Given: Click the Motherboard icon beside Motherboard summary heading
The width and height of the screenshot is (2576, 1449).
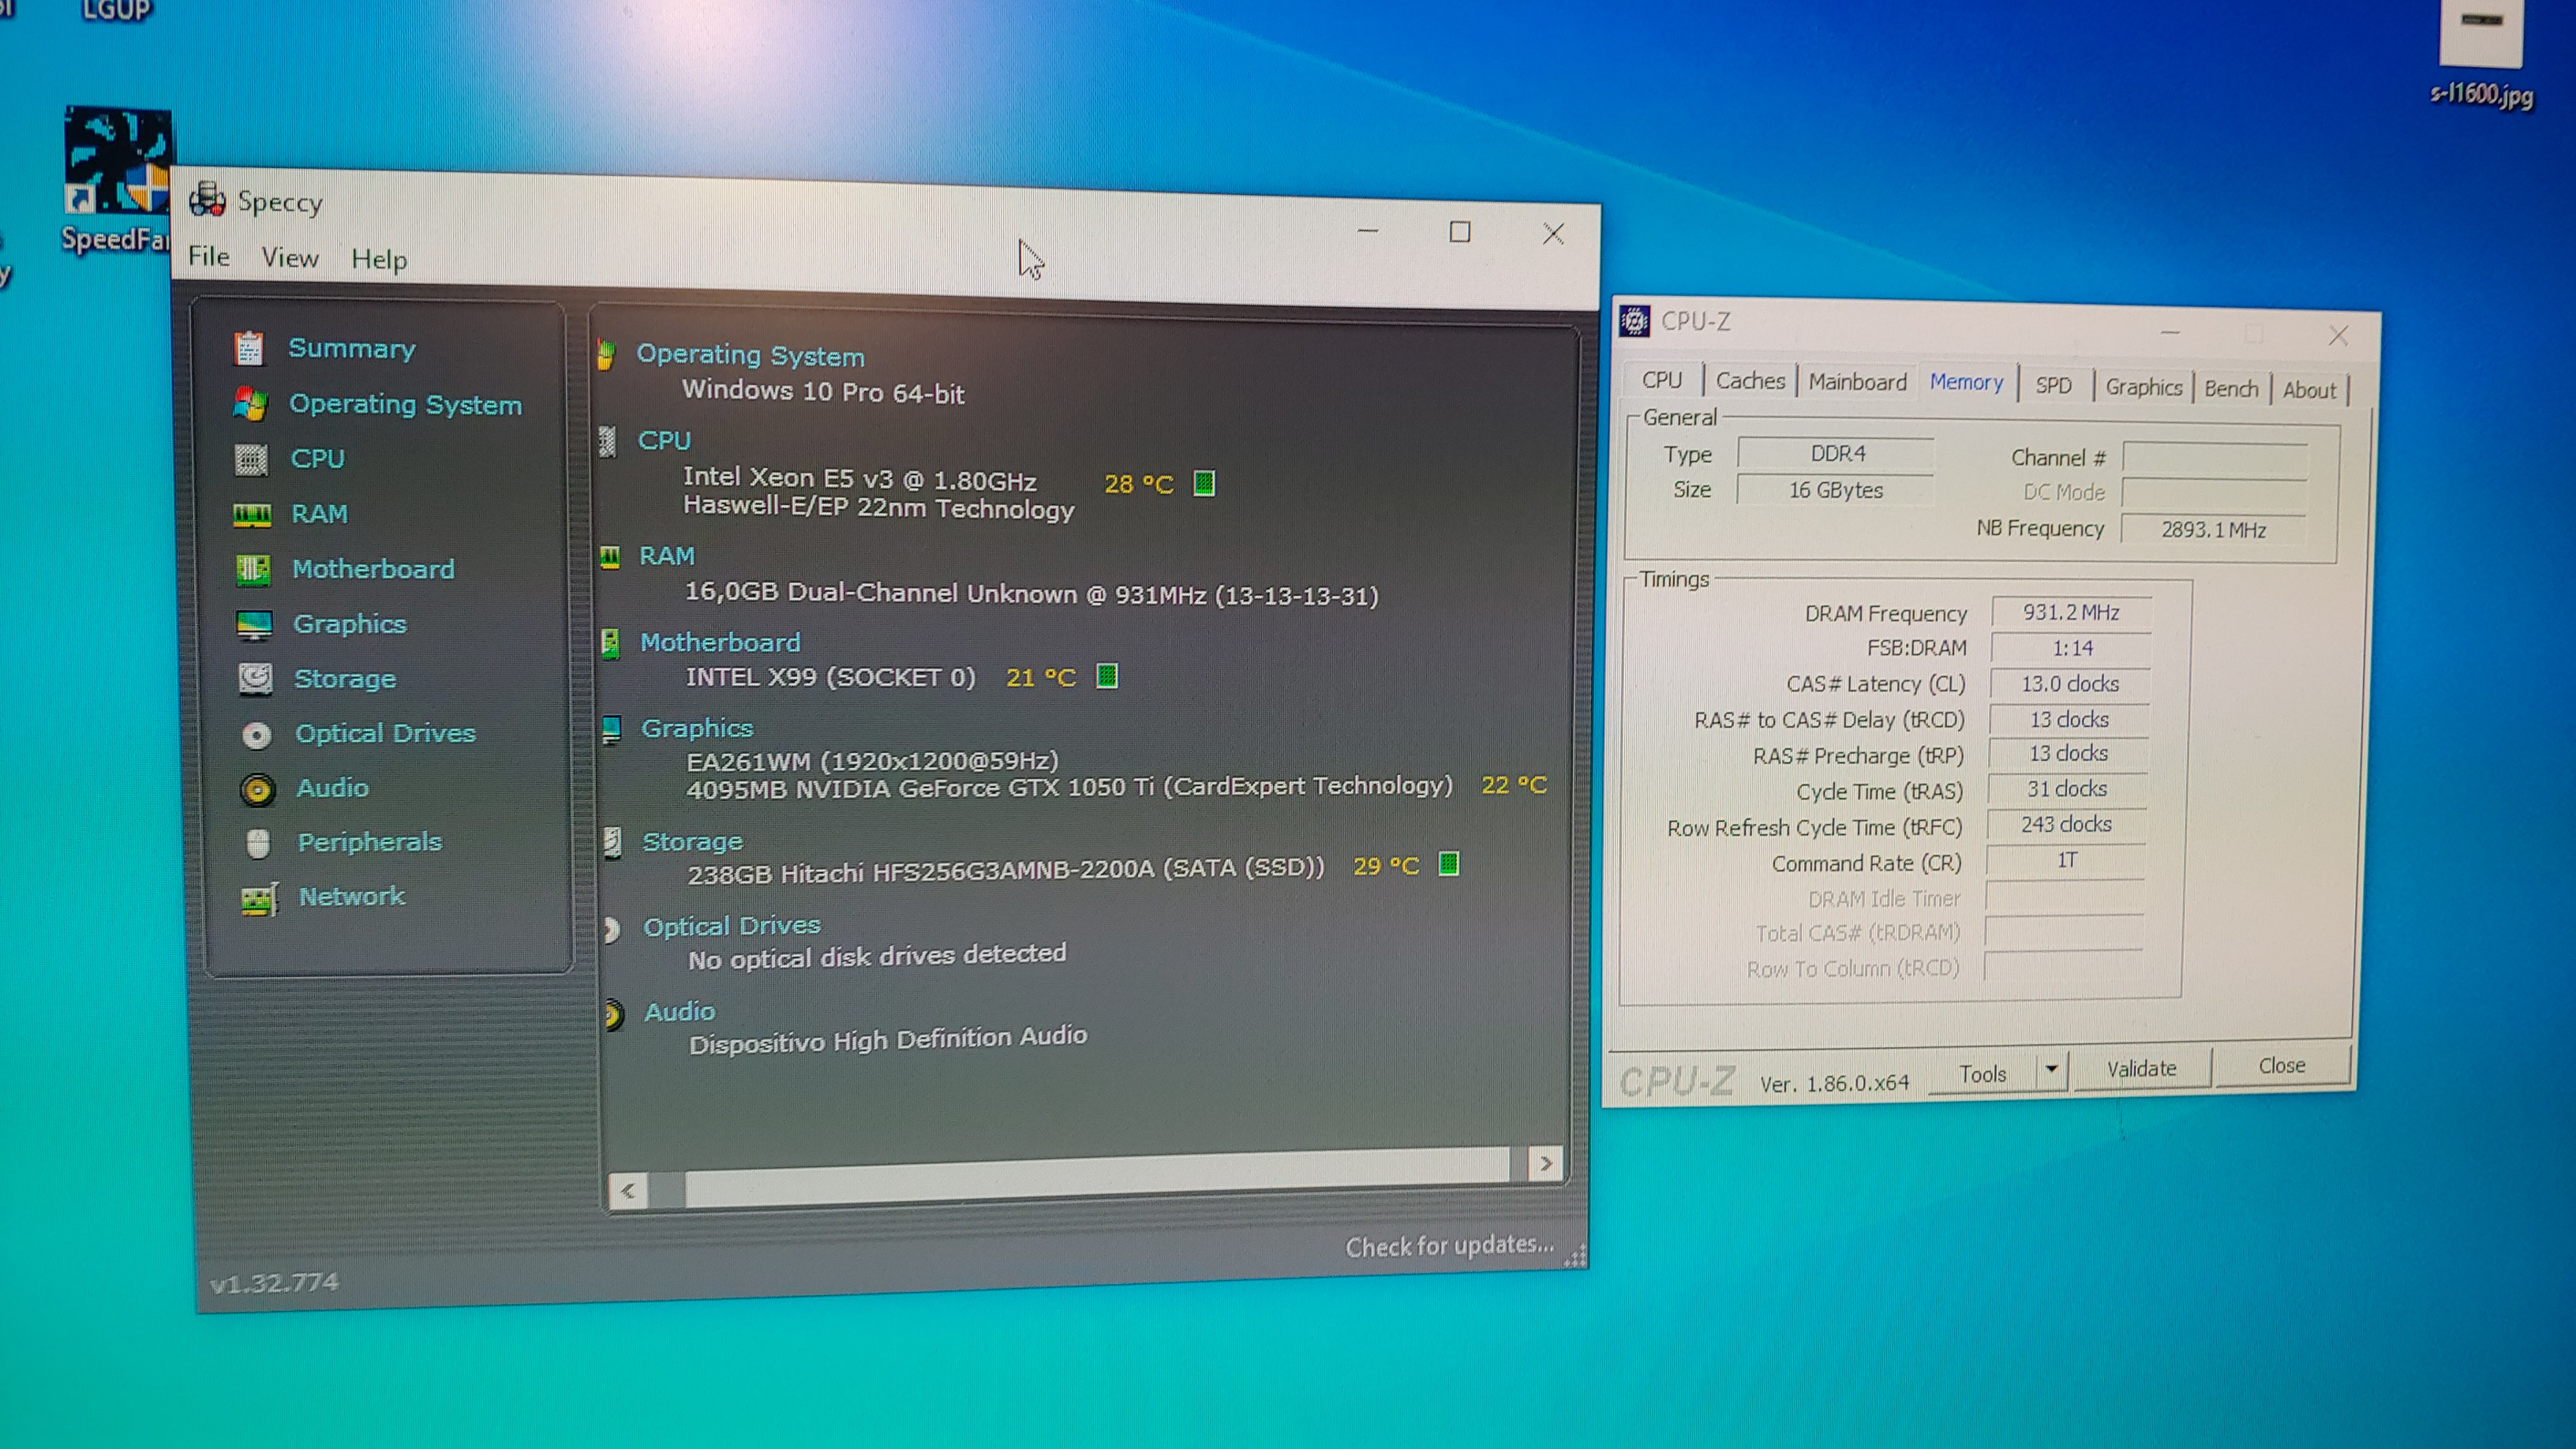Looking at the screenshot, I should tap(610, 643).
